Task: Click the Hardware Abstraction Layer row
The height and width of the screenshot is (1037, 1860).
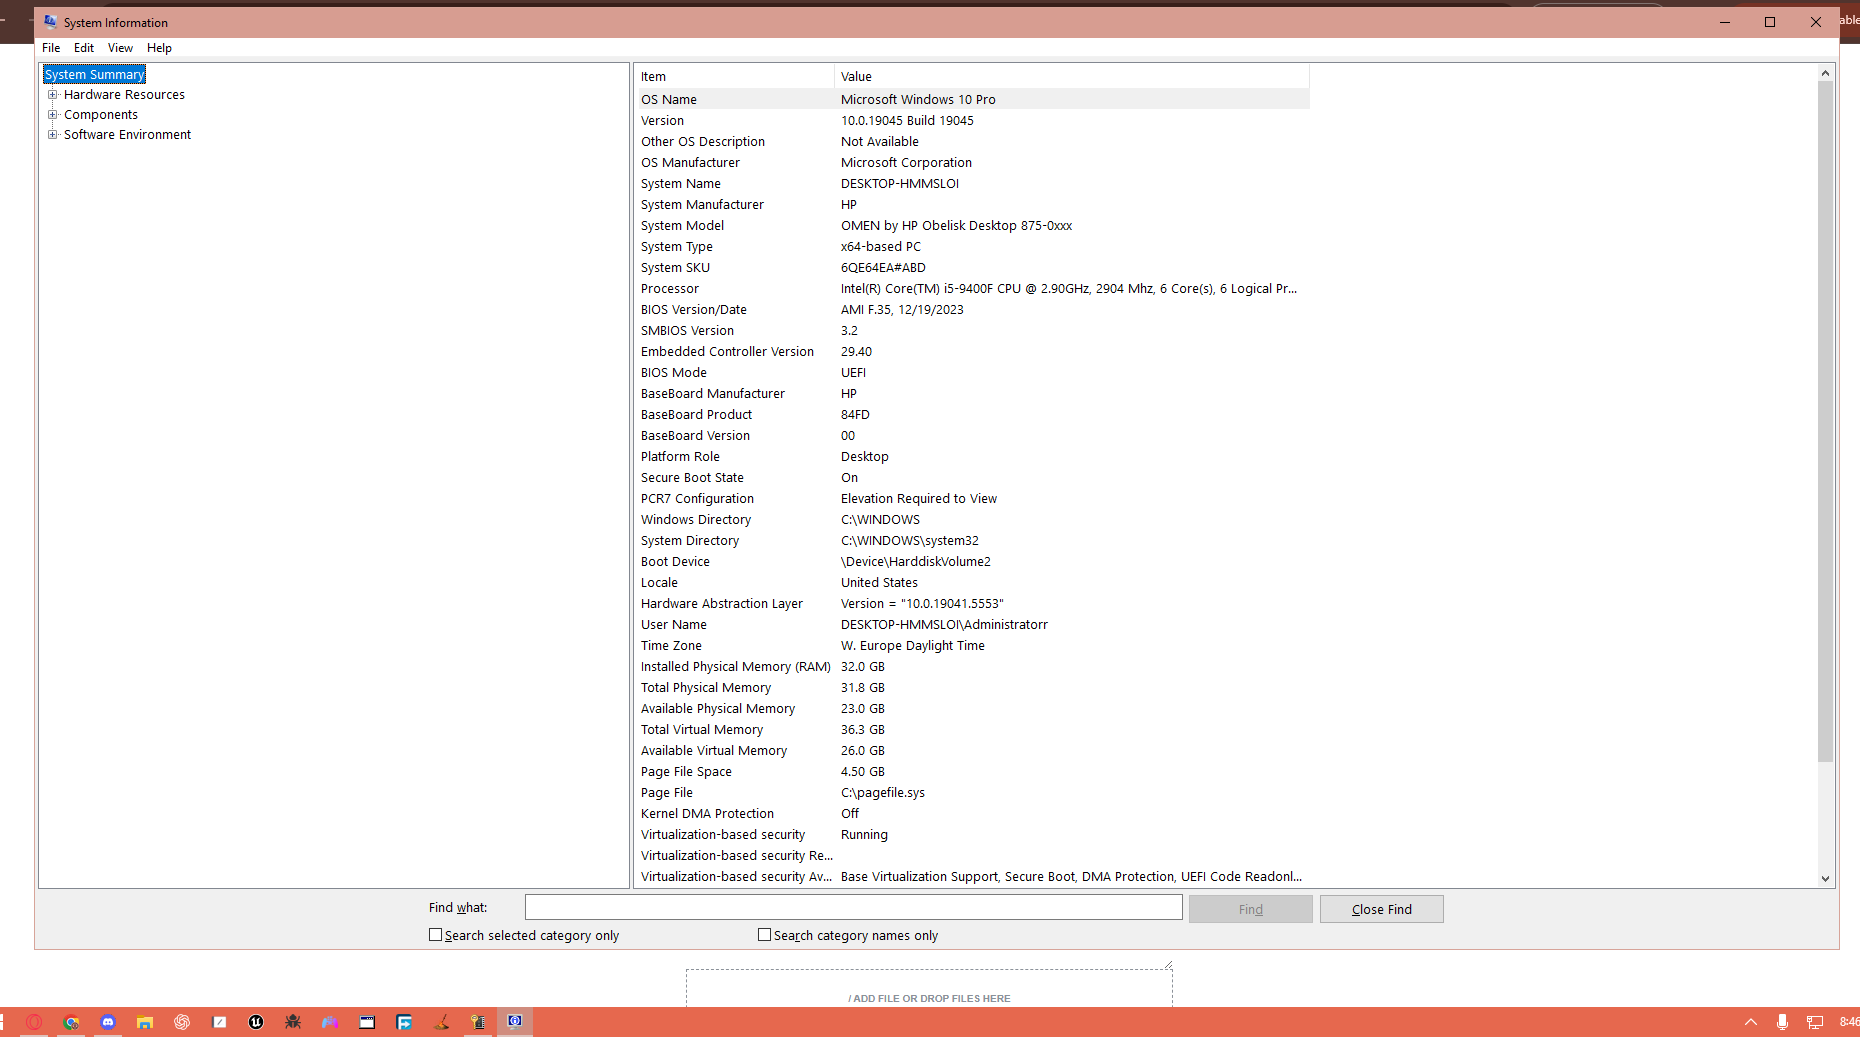Action: (x=973, y=604)
